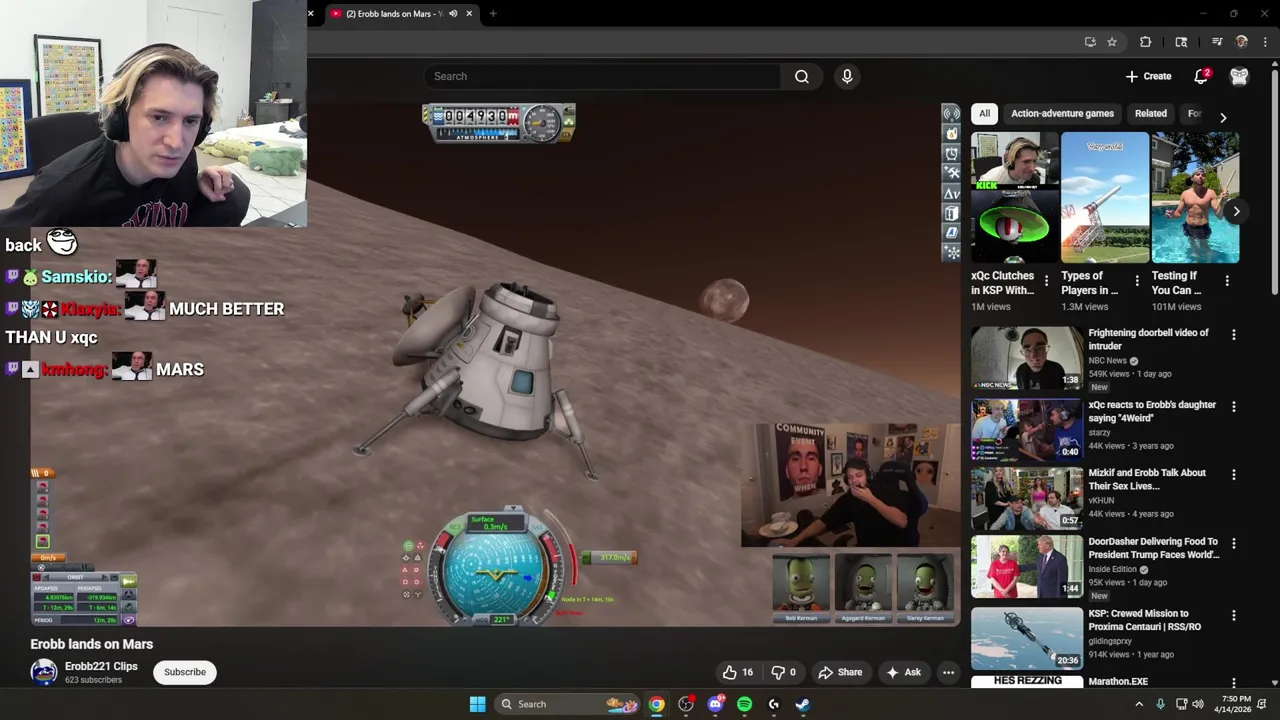Click Bob Kerman crew portrait
Image resolution: width=1280 pixels, height=720 pixels.
coord(801,587)
